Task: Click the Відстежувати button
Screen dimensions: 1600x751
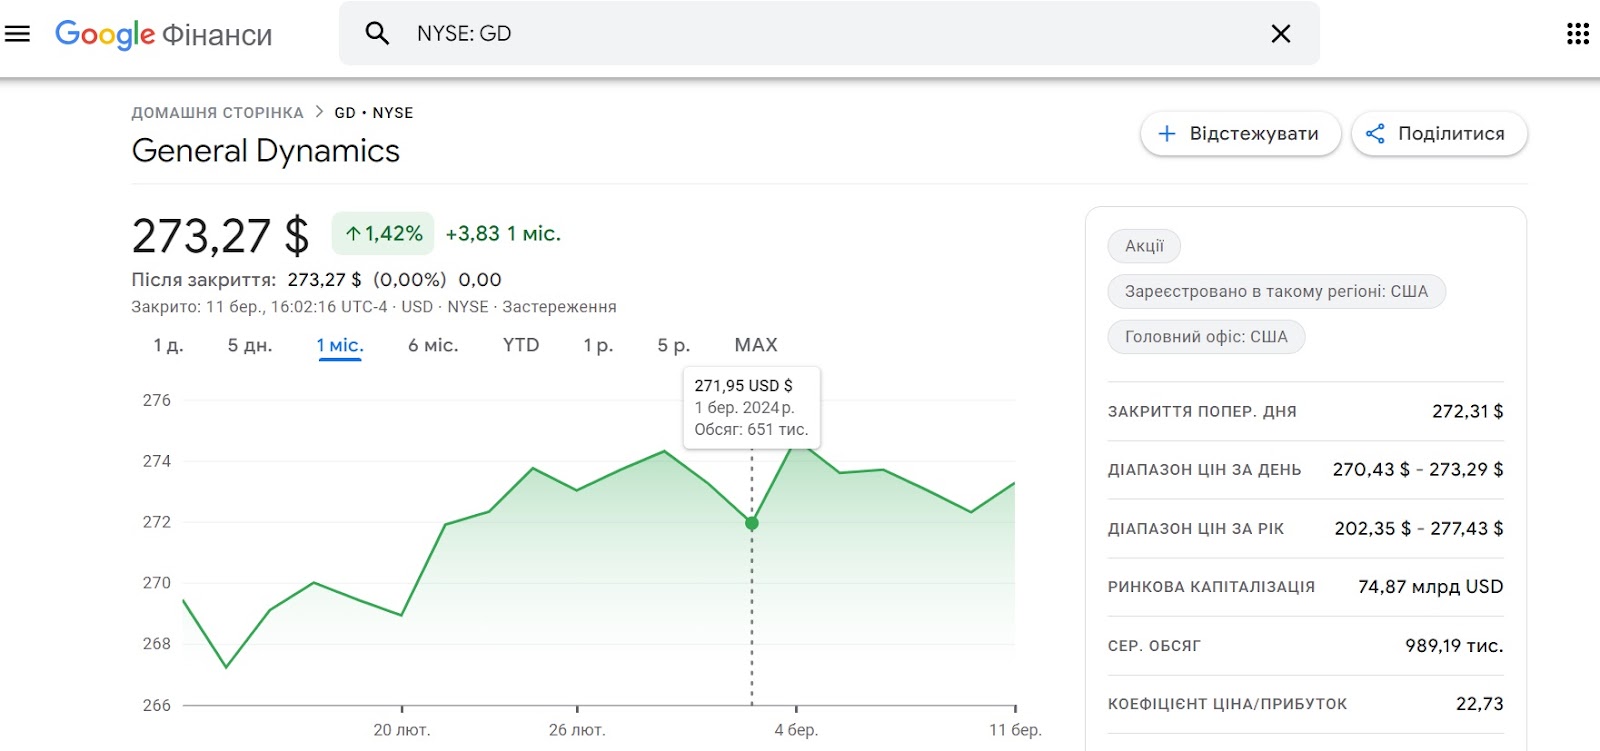Action: tap(1240, 134)
